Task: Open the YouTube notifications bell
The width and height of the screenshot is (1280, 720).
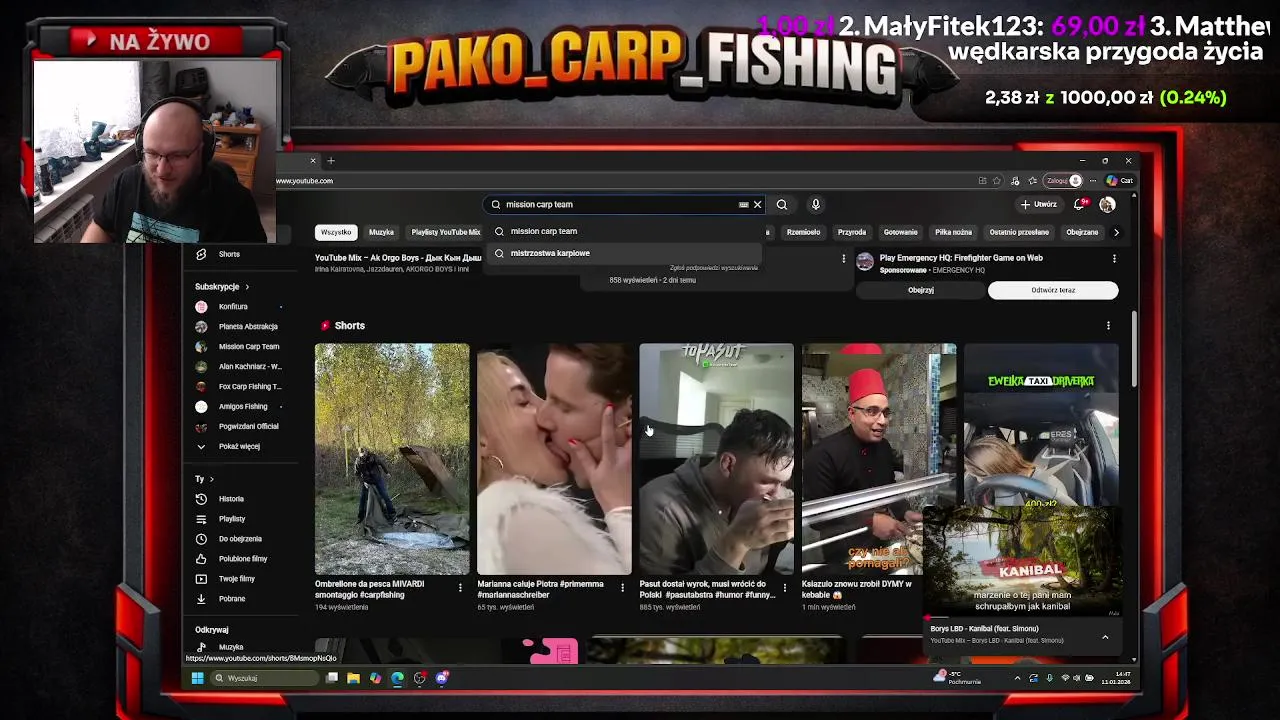Action: [1079, 204]
